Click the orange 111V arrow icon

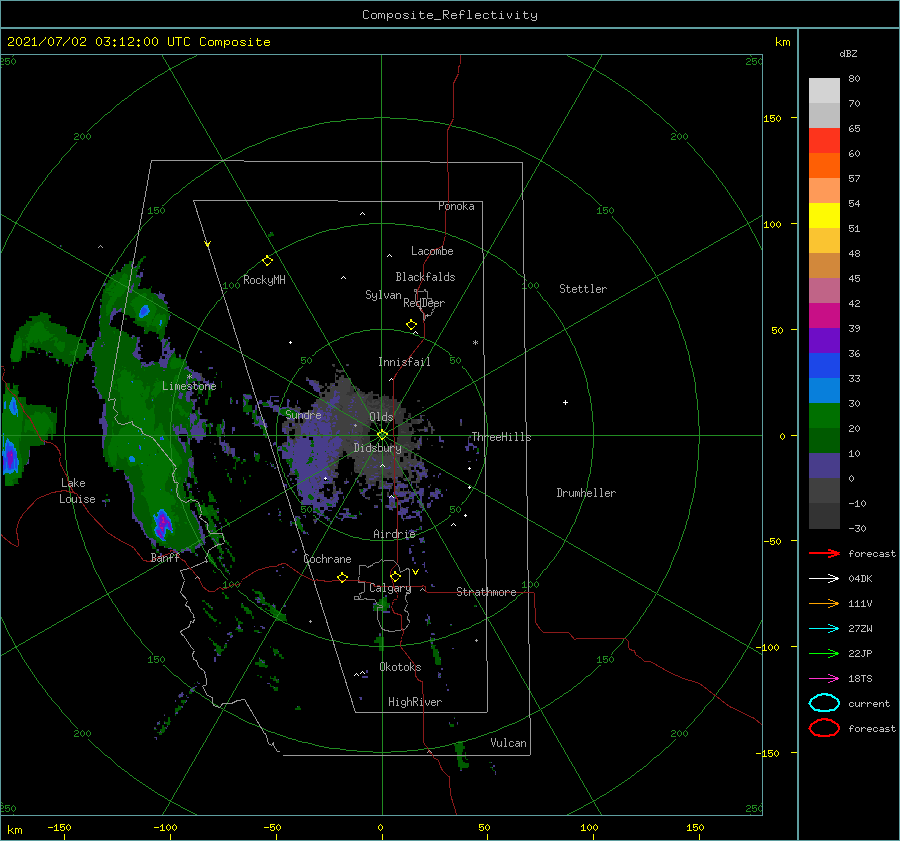coord(824,603)
